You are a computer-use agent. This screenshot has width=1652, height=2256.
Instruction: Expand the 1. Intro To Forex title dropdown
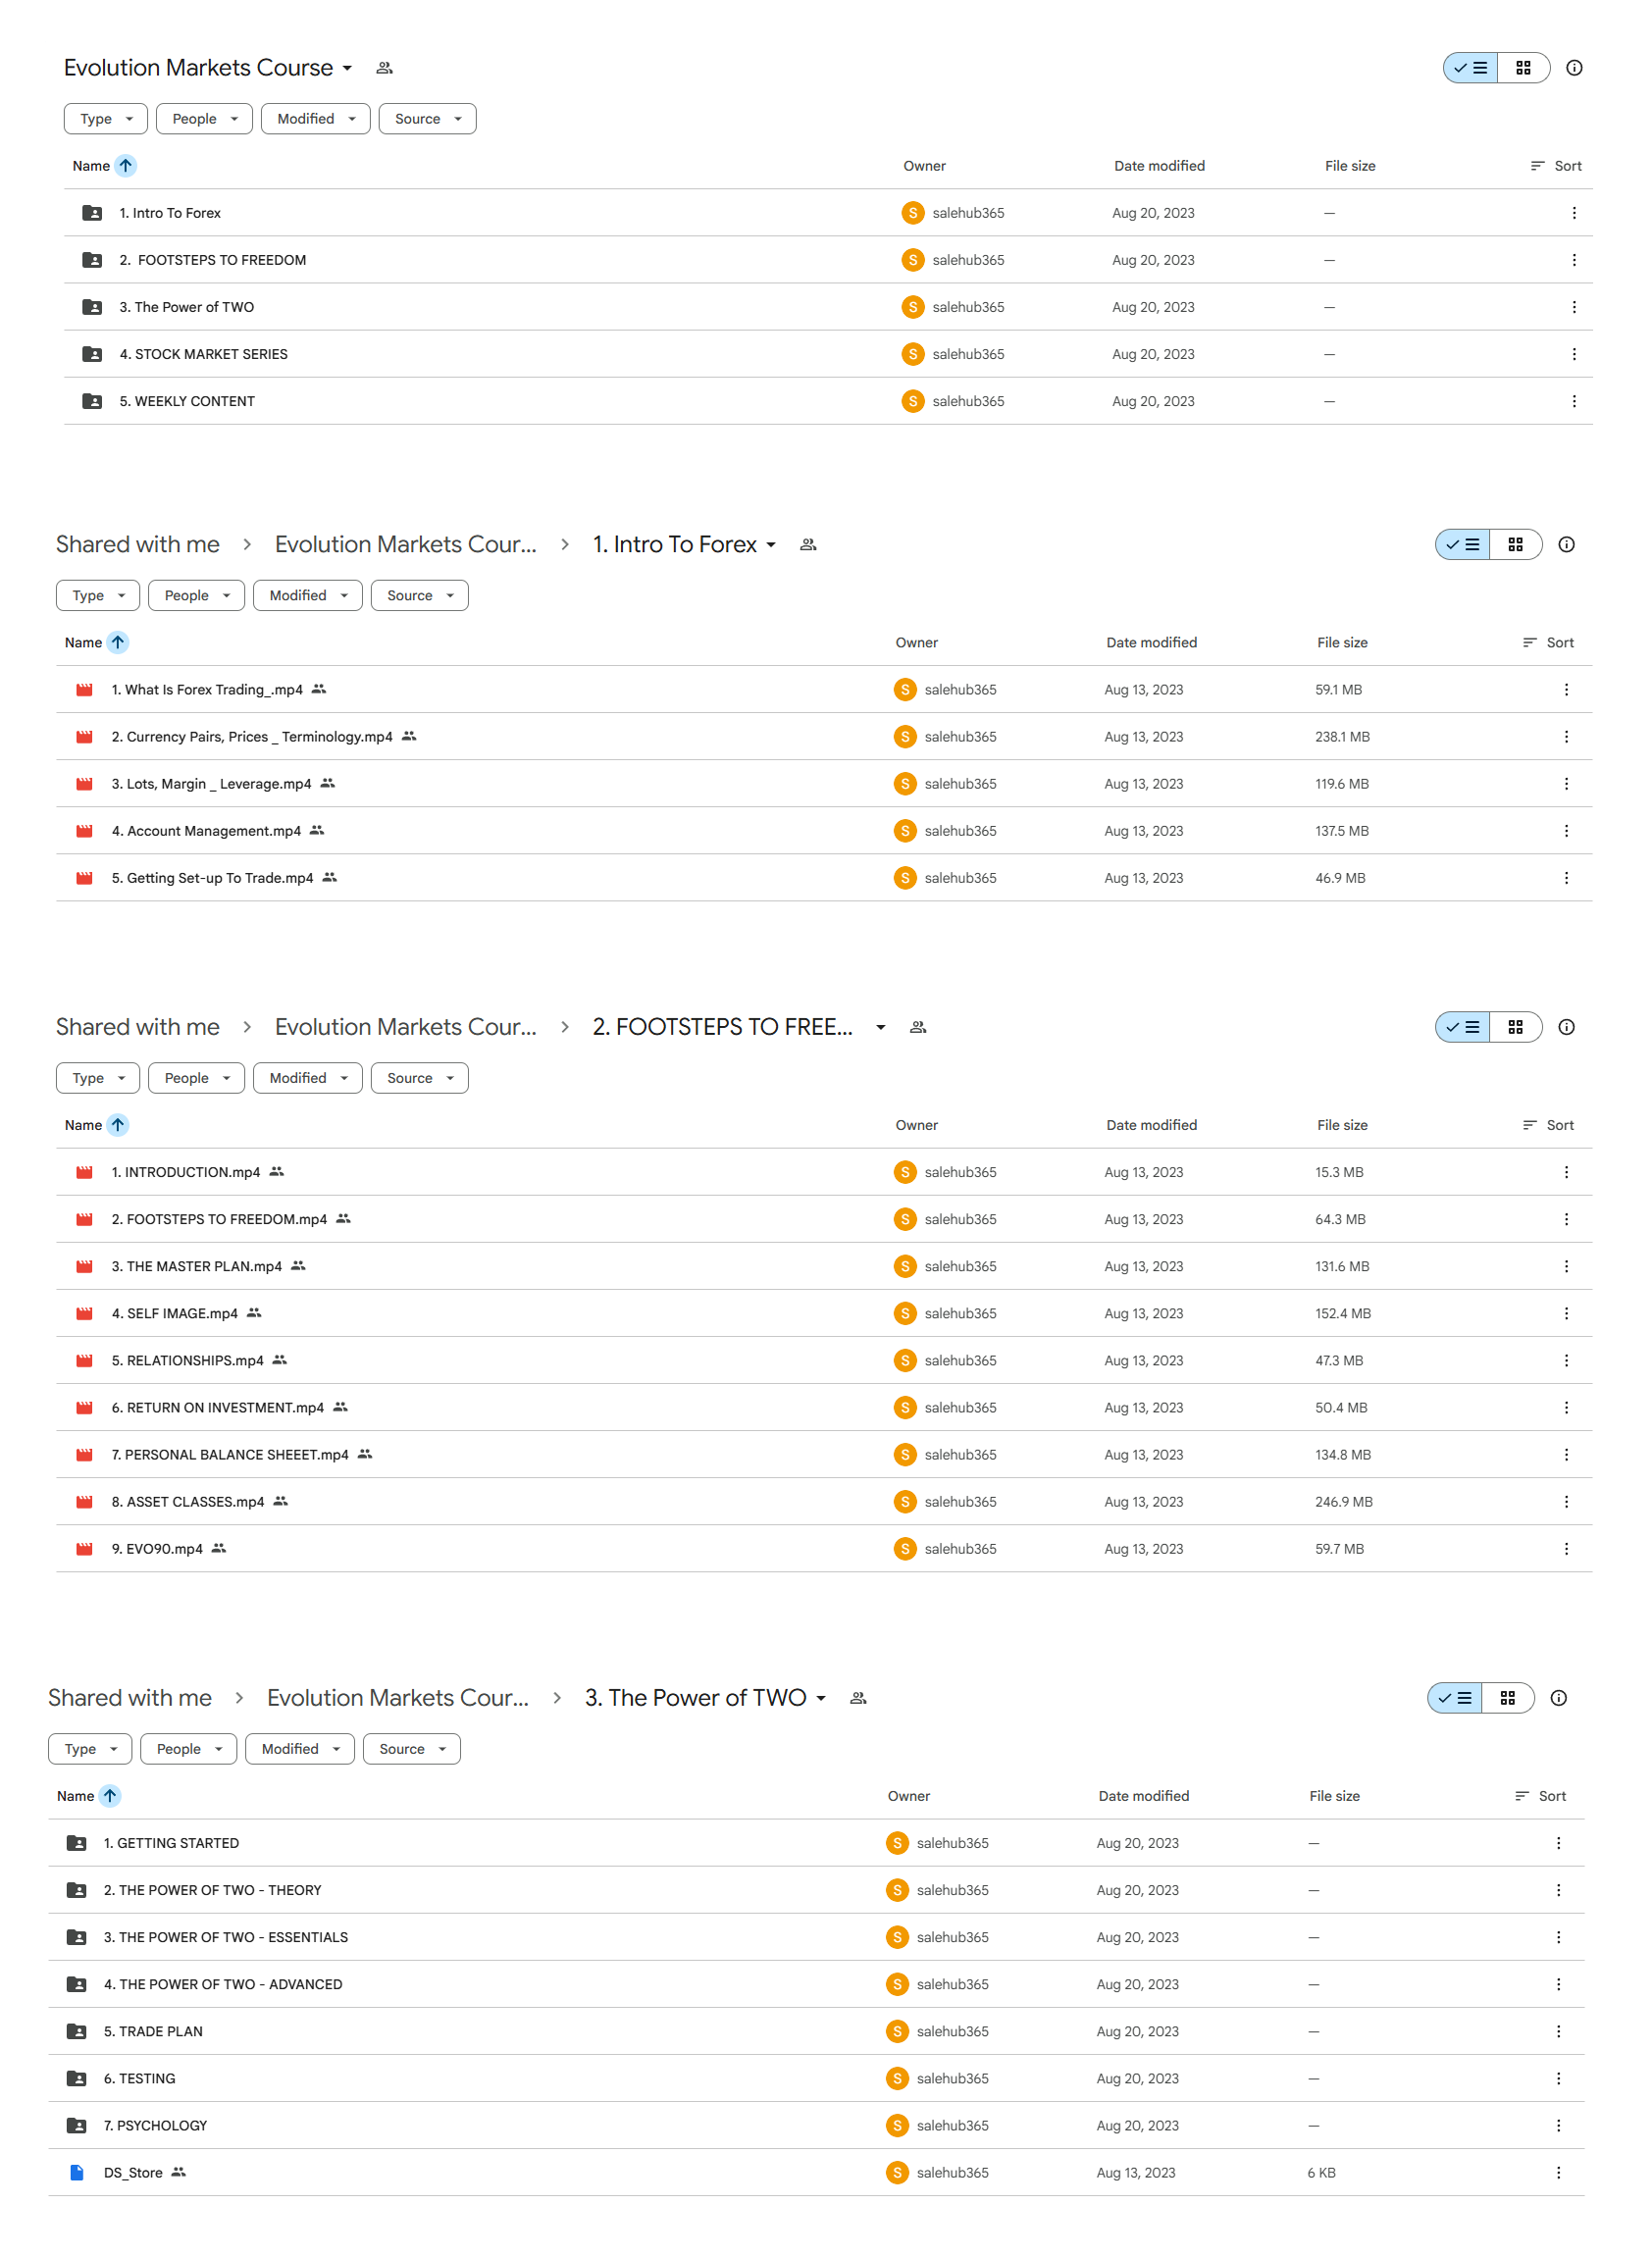tap(771, 545)
